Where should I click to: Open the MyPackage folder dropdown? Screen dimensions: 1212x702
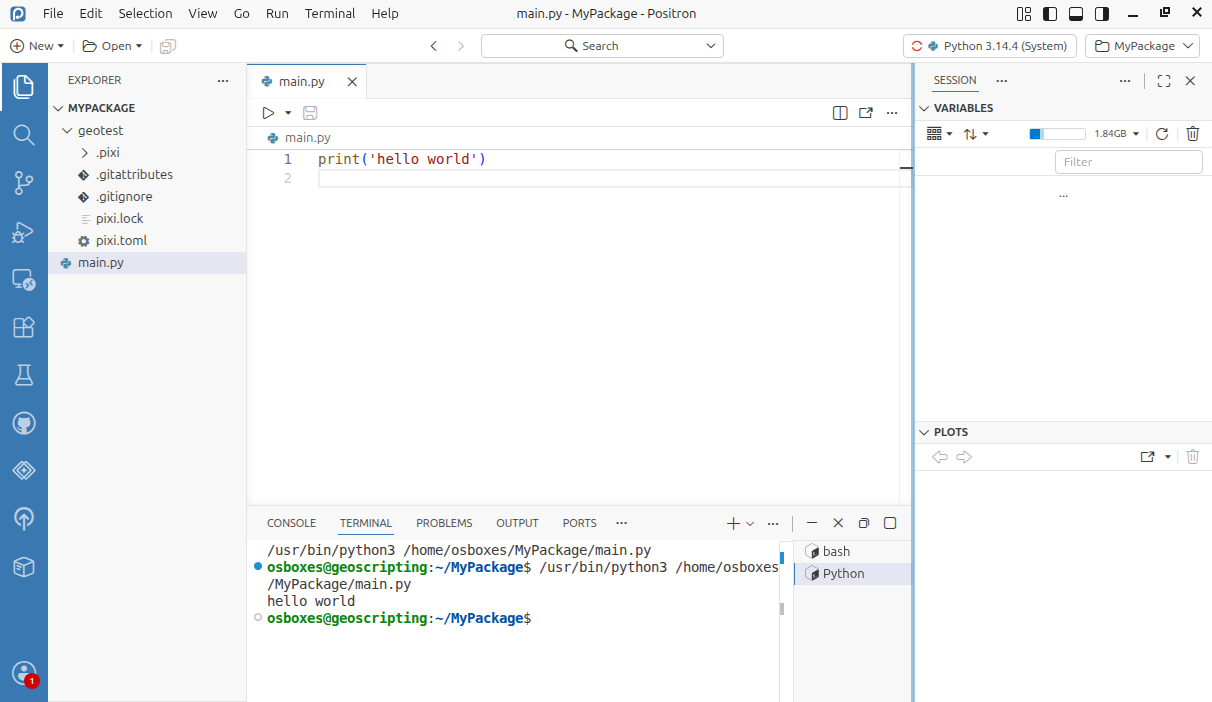[x=1142, y=46]
